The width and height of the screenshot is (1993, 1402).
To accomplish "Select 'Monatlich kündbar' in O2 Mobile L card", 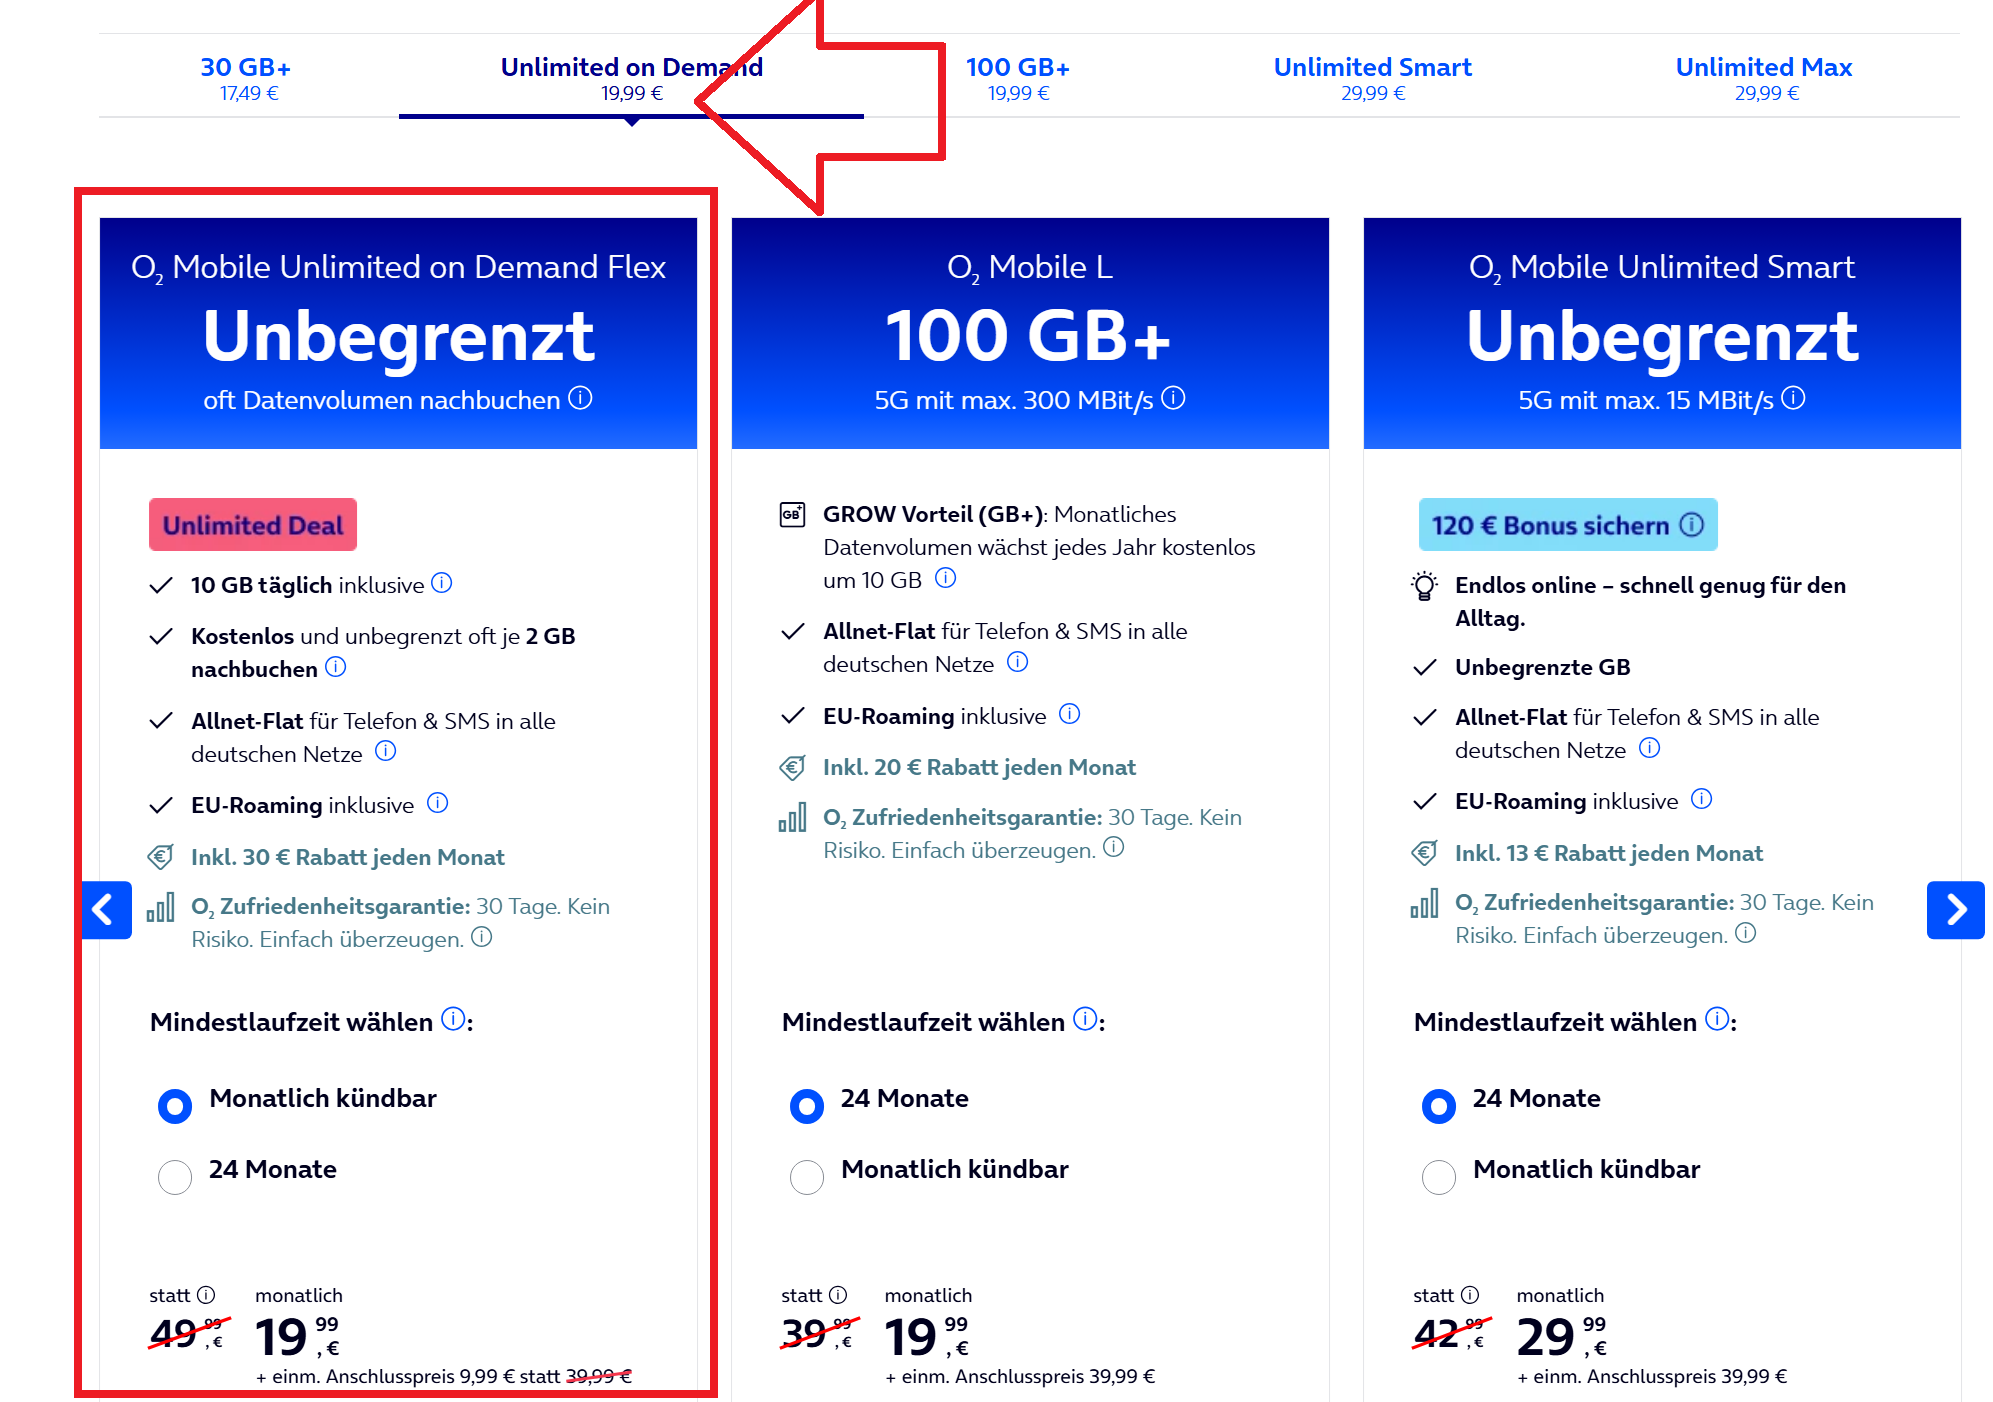I will coord(807,1177).
